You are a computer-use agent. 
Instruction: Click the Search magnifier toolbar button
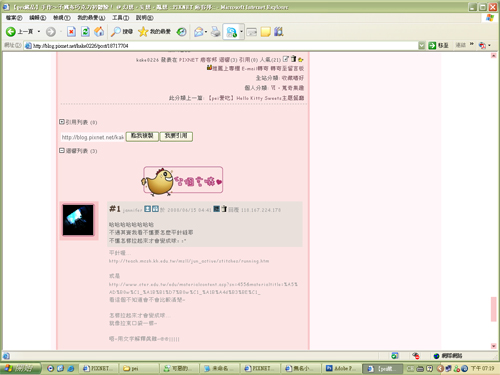pyautogui.click(x=122, y=32)
